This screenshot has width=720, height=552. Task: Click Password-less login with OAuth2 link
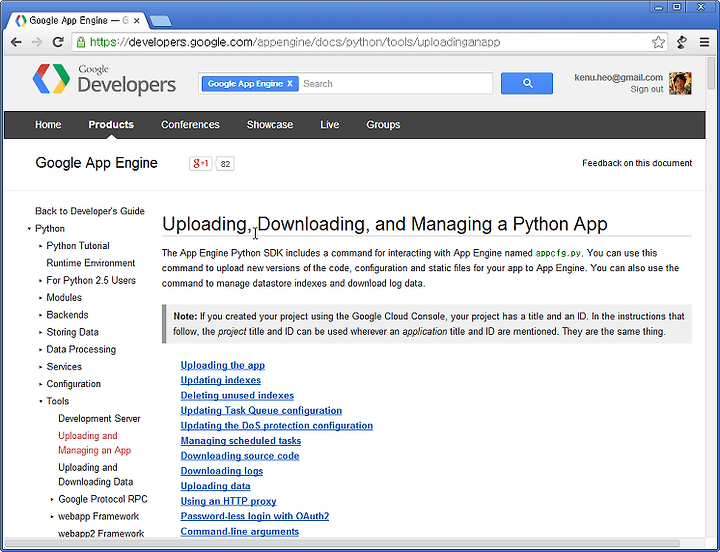(x=255, y=516)
